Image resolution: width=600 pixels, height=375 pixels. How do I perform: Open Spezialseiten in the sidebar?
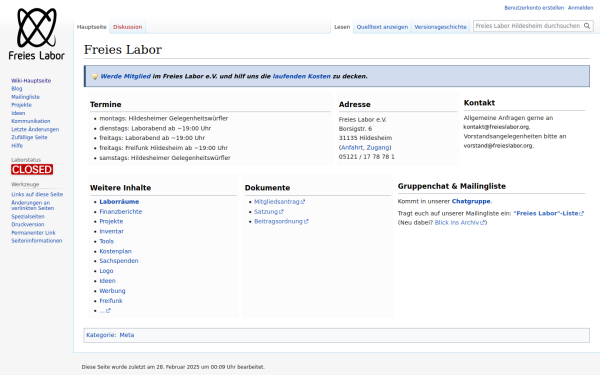(x=28, y=217)
